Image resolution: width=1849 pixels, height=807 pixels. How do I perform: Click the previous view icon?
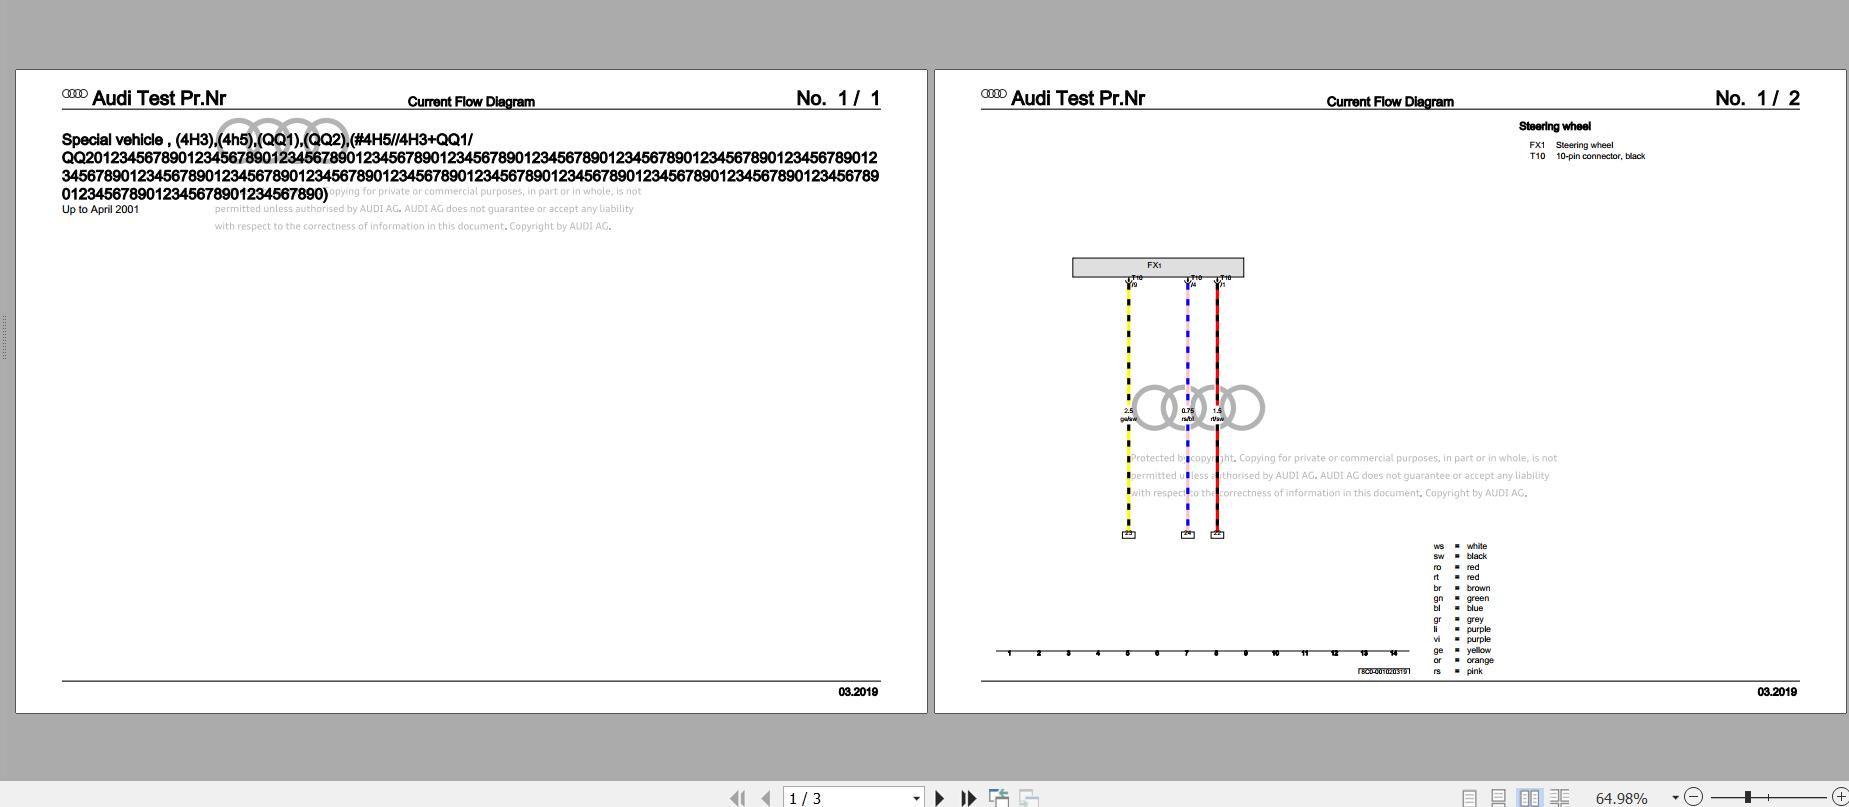pyautogui.click(x=999, y=797)
